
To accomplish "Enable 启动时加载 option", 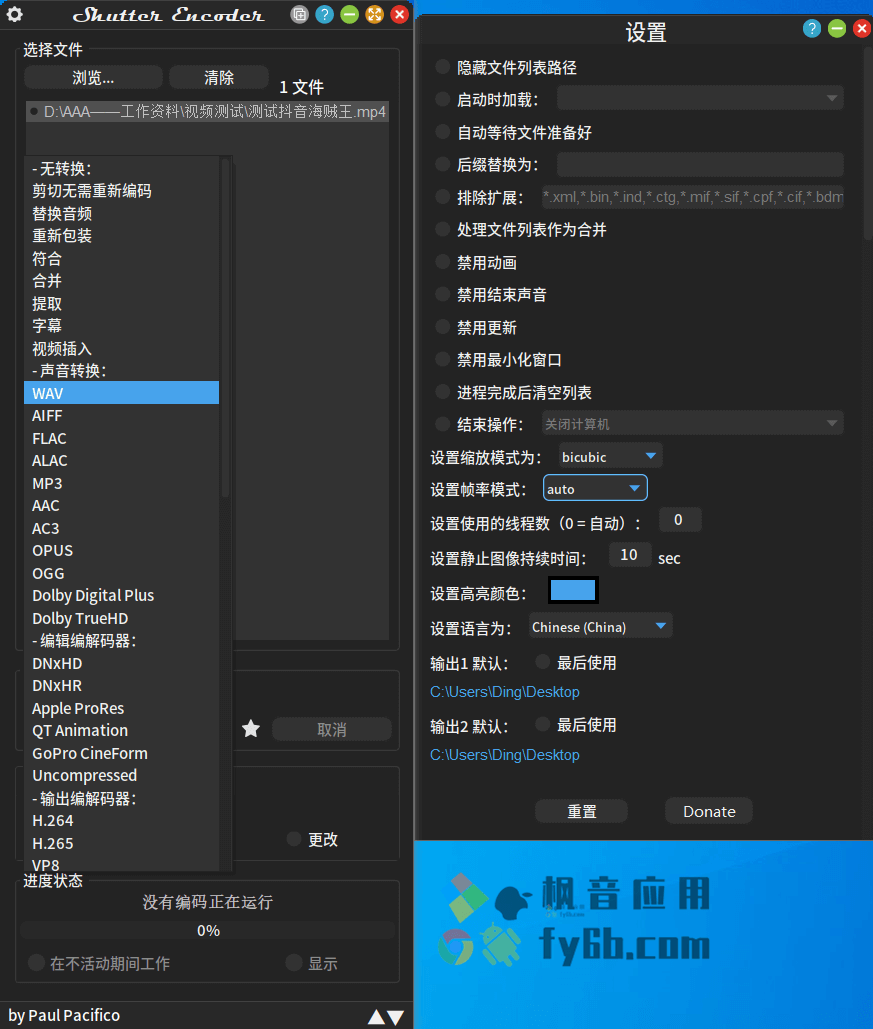I will pyautogui.click(x=442, y=99).
